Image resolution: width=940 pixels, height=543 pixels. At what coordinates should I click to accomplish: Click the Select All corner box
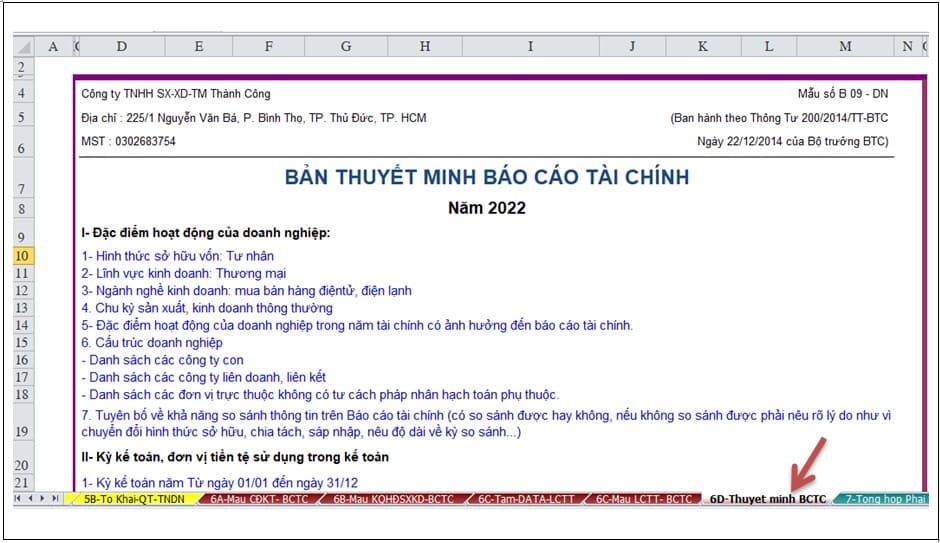[22, 46]
